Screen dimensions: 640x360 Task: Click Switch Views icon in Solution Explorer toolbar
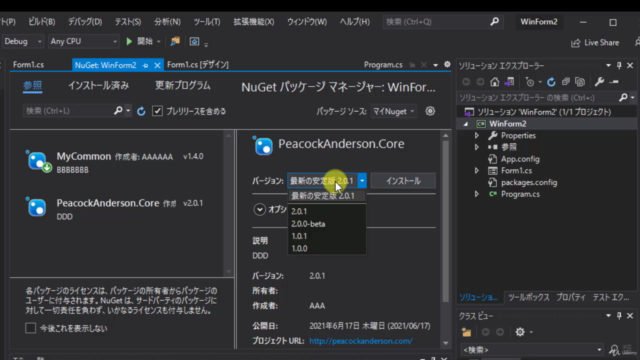pyautogui.click(x=509, y=82)
